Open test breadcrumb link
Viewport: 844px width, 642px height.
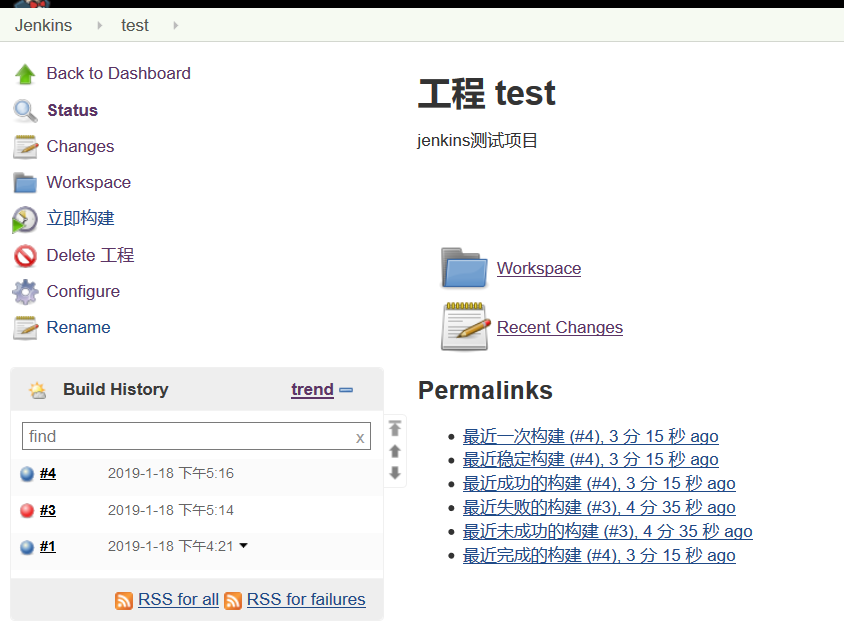coord(135,25)
